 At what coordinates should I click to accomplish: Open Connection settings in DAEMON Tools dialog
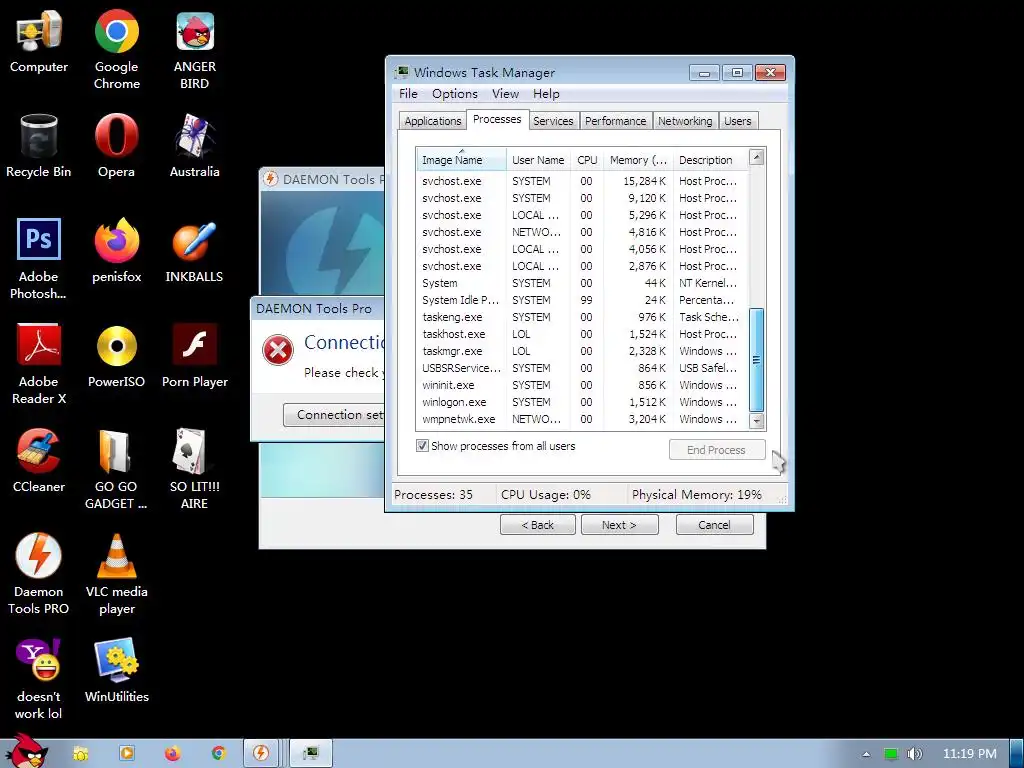(334, 415)
